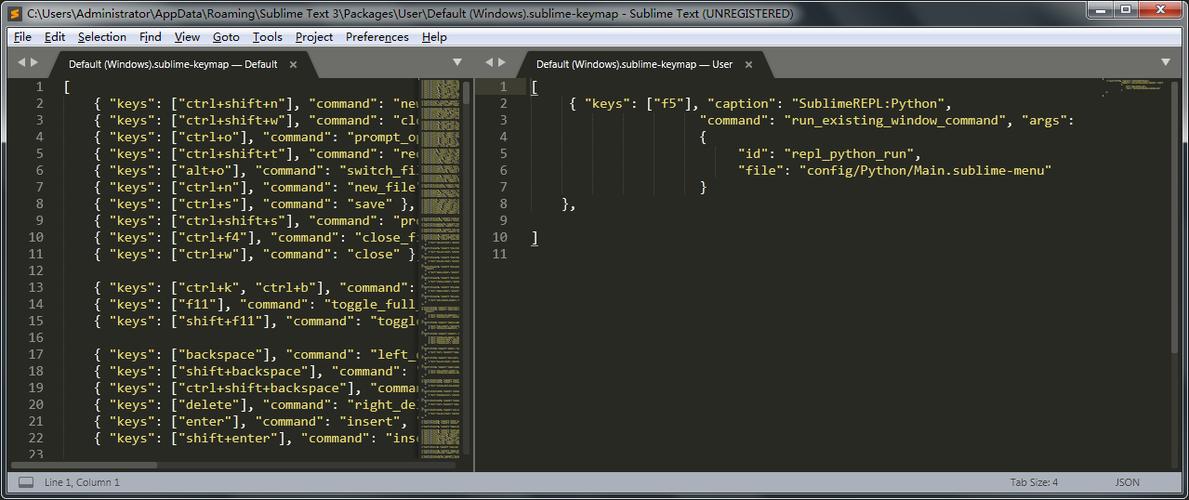
Task: Click "shift+f11" binding line
Action: pyautogui.click(x=256, y=320)
